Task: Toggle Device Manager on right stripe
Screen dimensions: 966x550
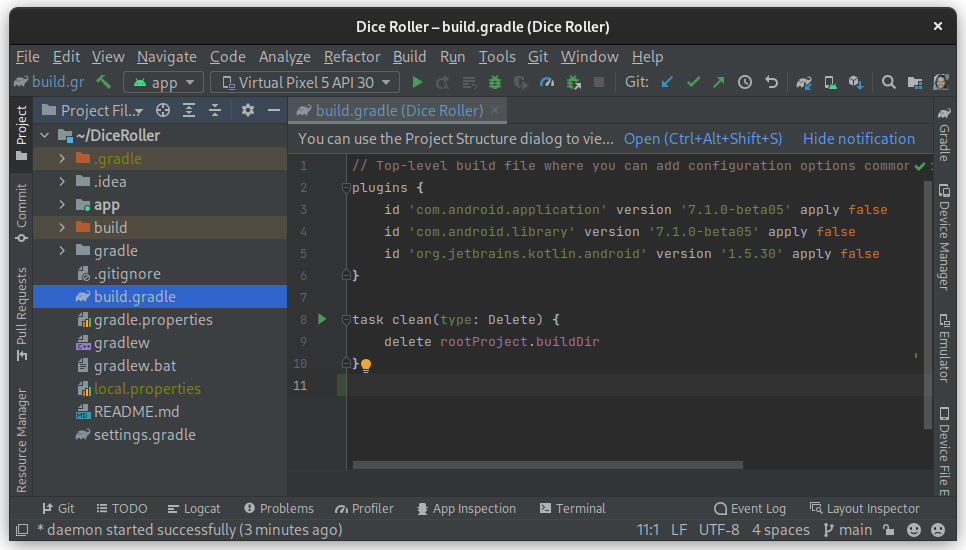Action: pyautogui.click(x=943, y=237)
